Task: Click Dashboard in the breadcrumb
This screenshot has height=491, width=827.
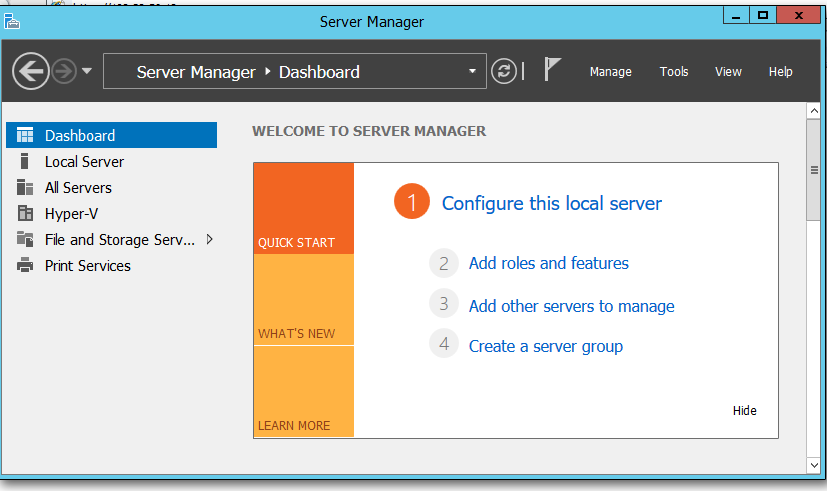Action: pyautogui.click(x=319, y=72)
